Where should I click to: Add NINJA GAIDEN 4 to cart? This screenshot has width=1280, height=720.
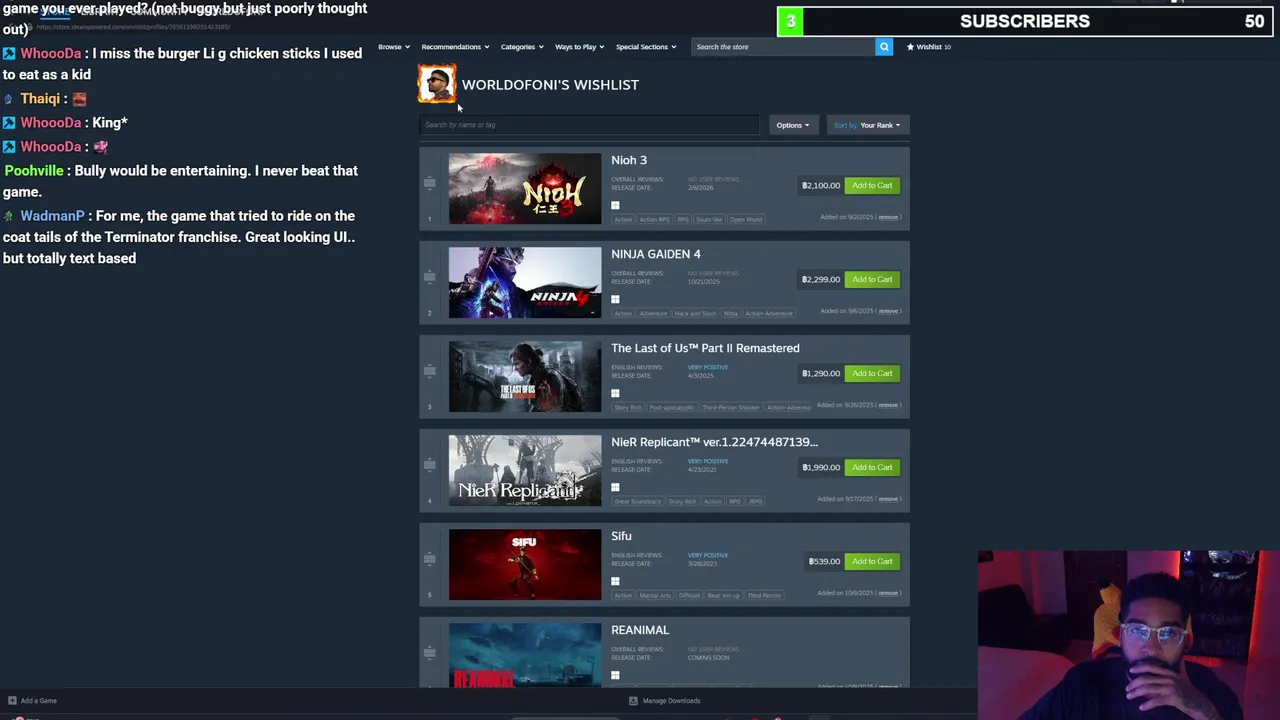[x=872, y=279]
